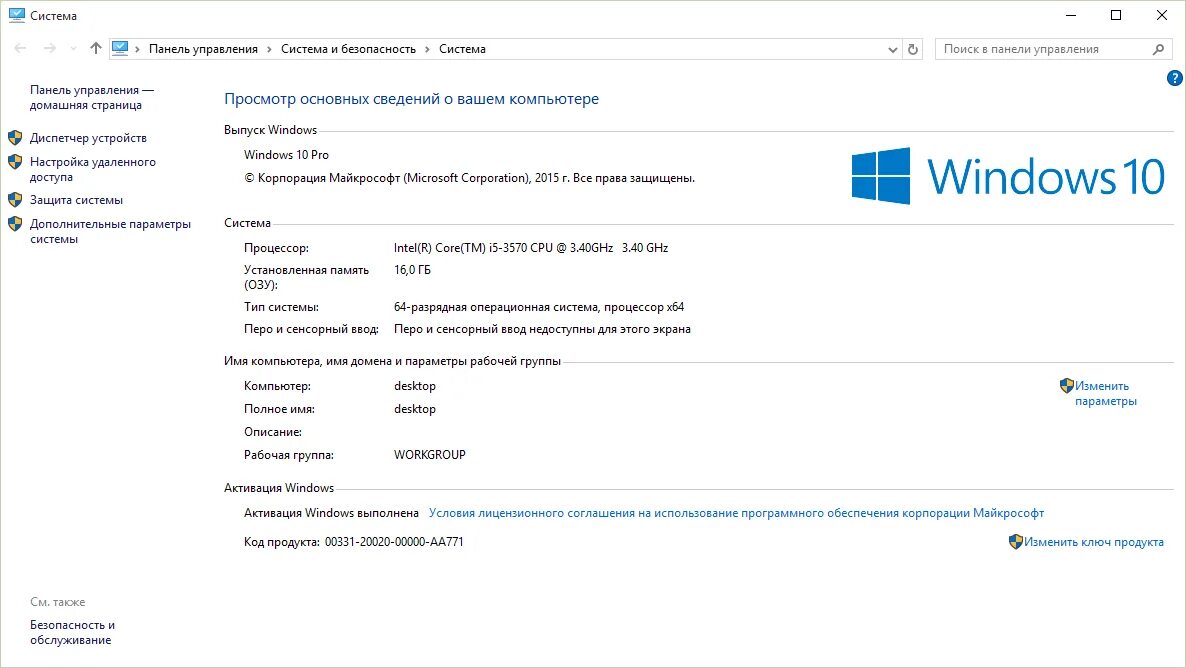Click shield icon beside Настройка удаленного доступа
This screenshot has width=1186, height=668.
pyautogui.click(x=15, y=162)
